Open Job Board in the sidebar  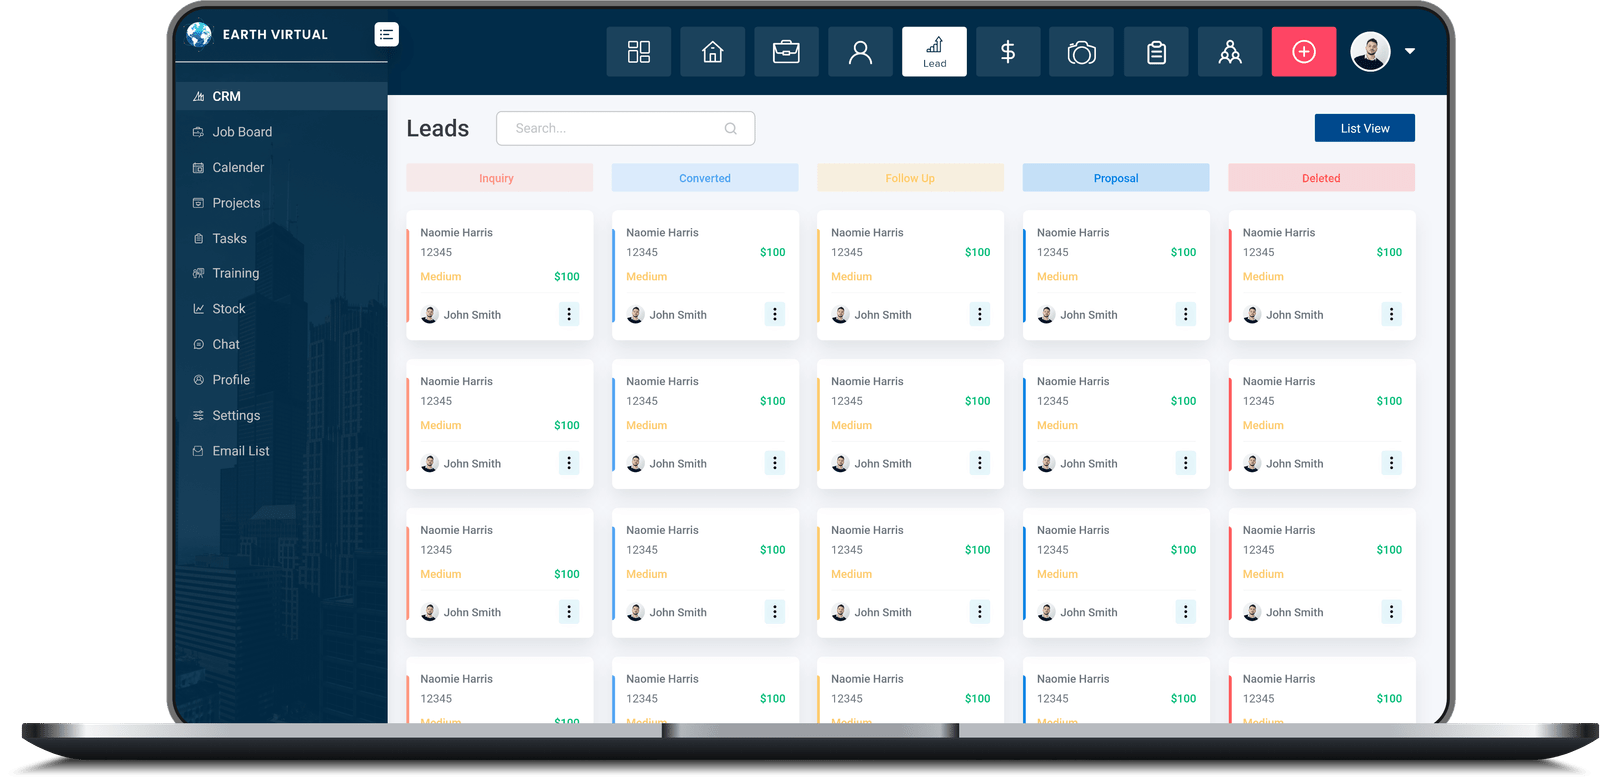(x=242, y=132)
